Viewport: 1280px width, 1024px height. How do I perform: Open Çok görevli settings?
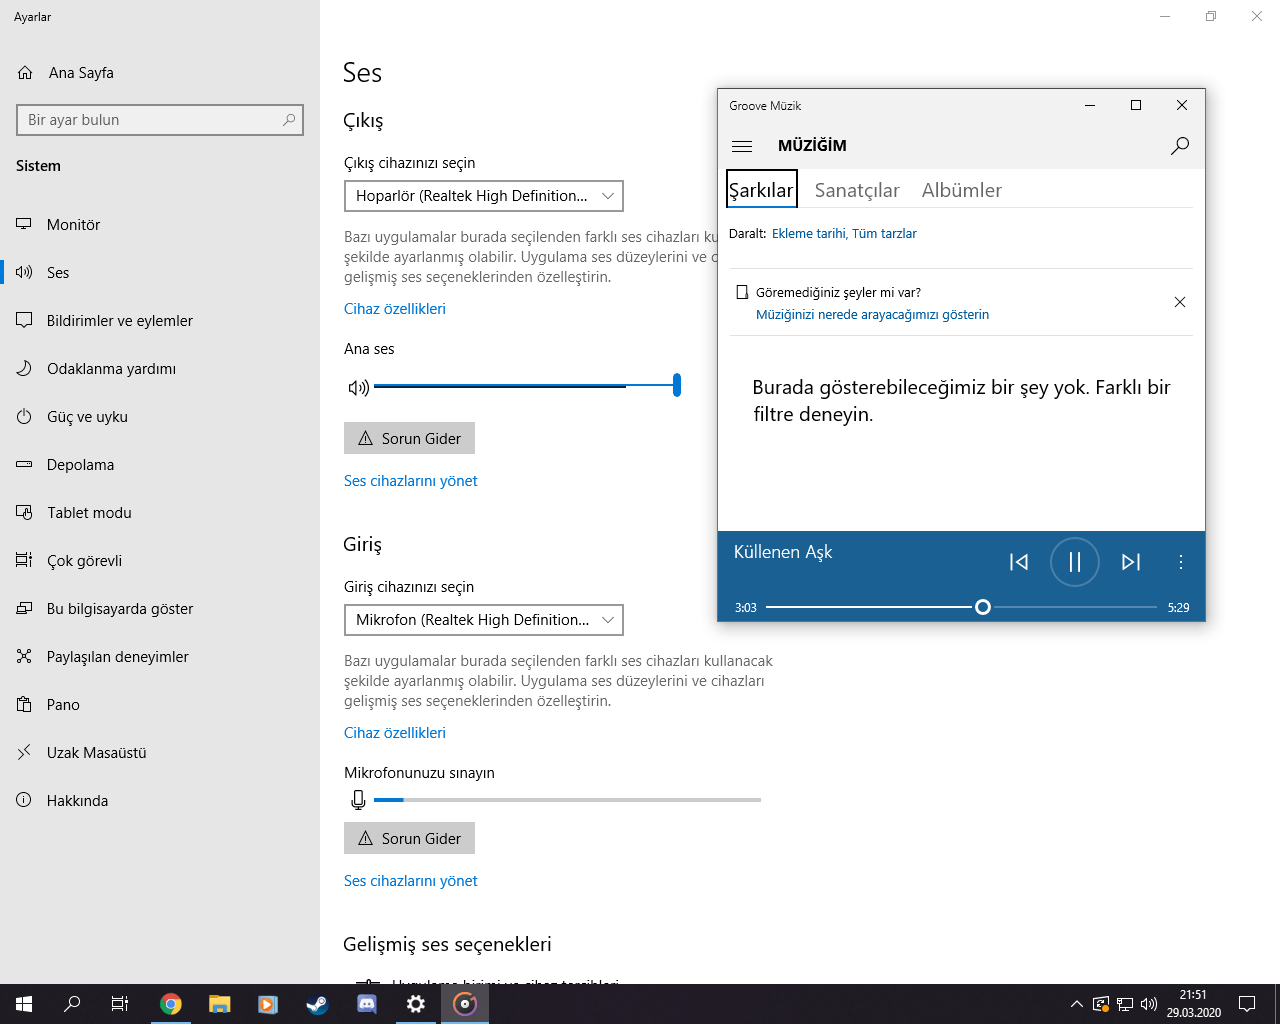tap(160, 561)
